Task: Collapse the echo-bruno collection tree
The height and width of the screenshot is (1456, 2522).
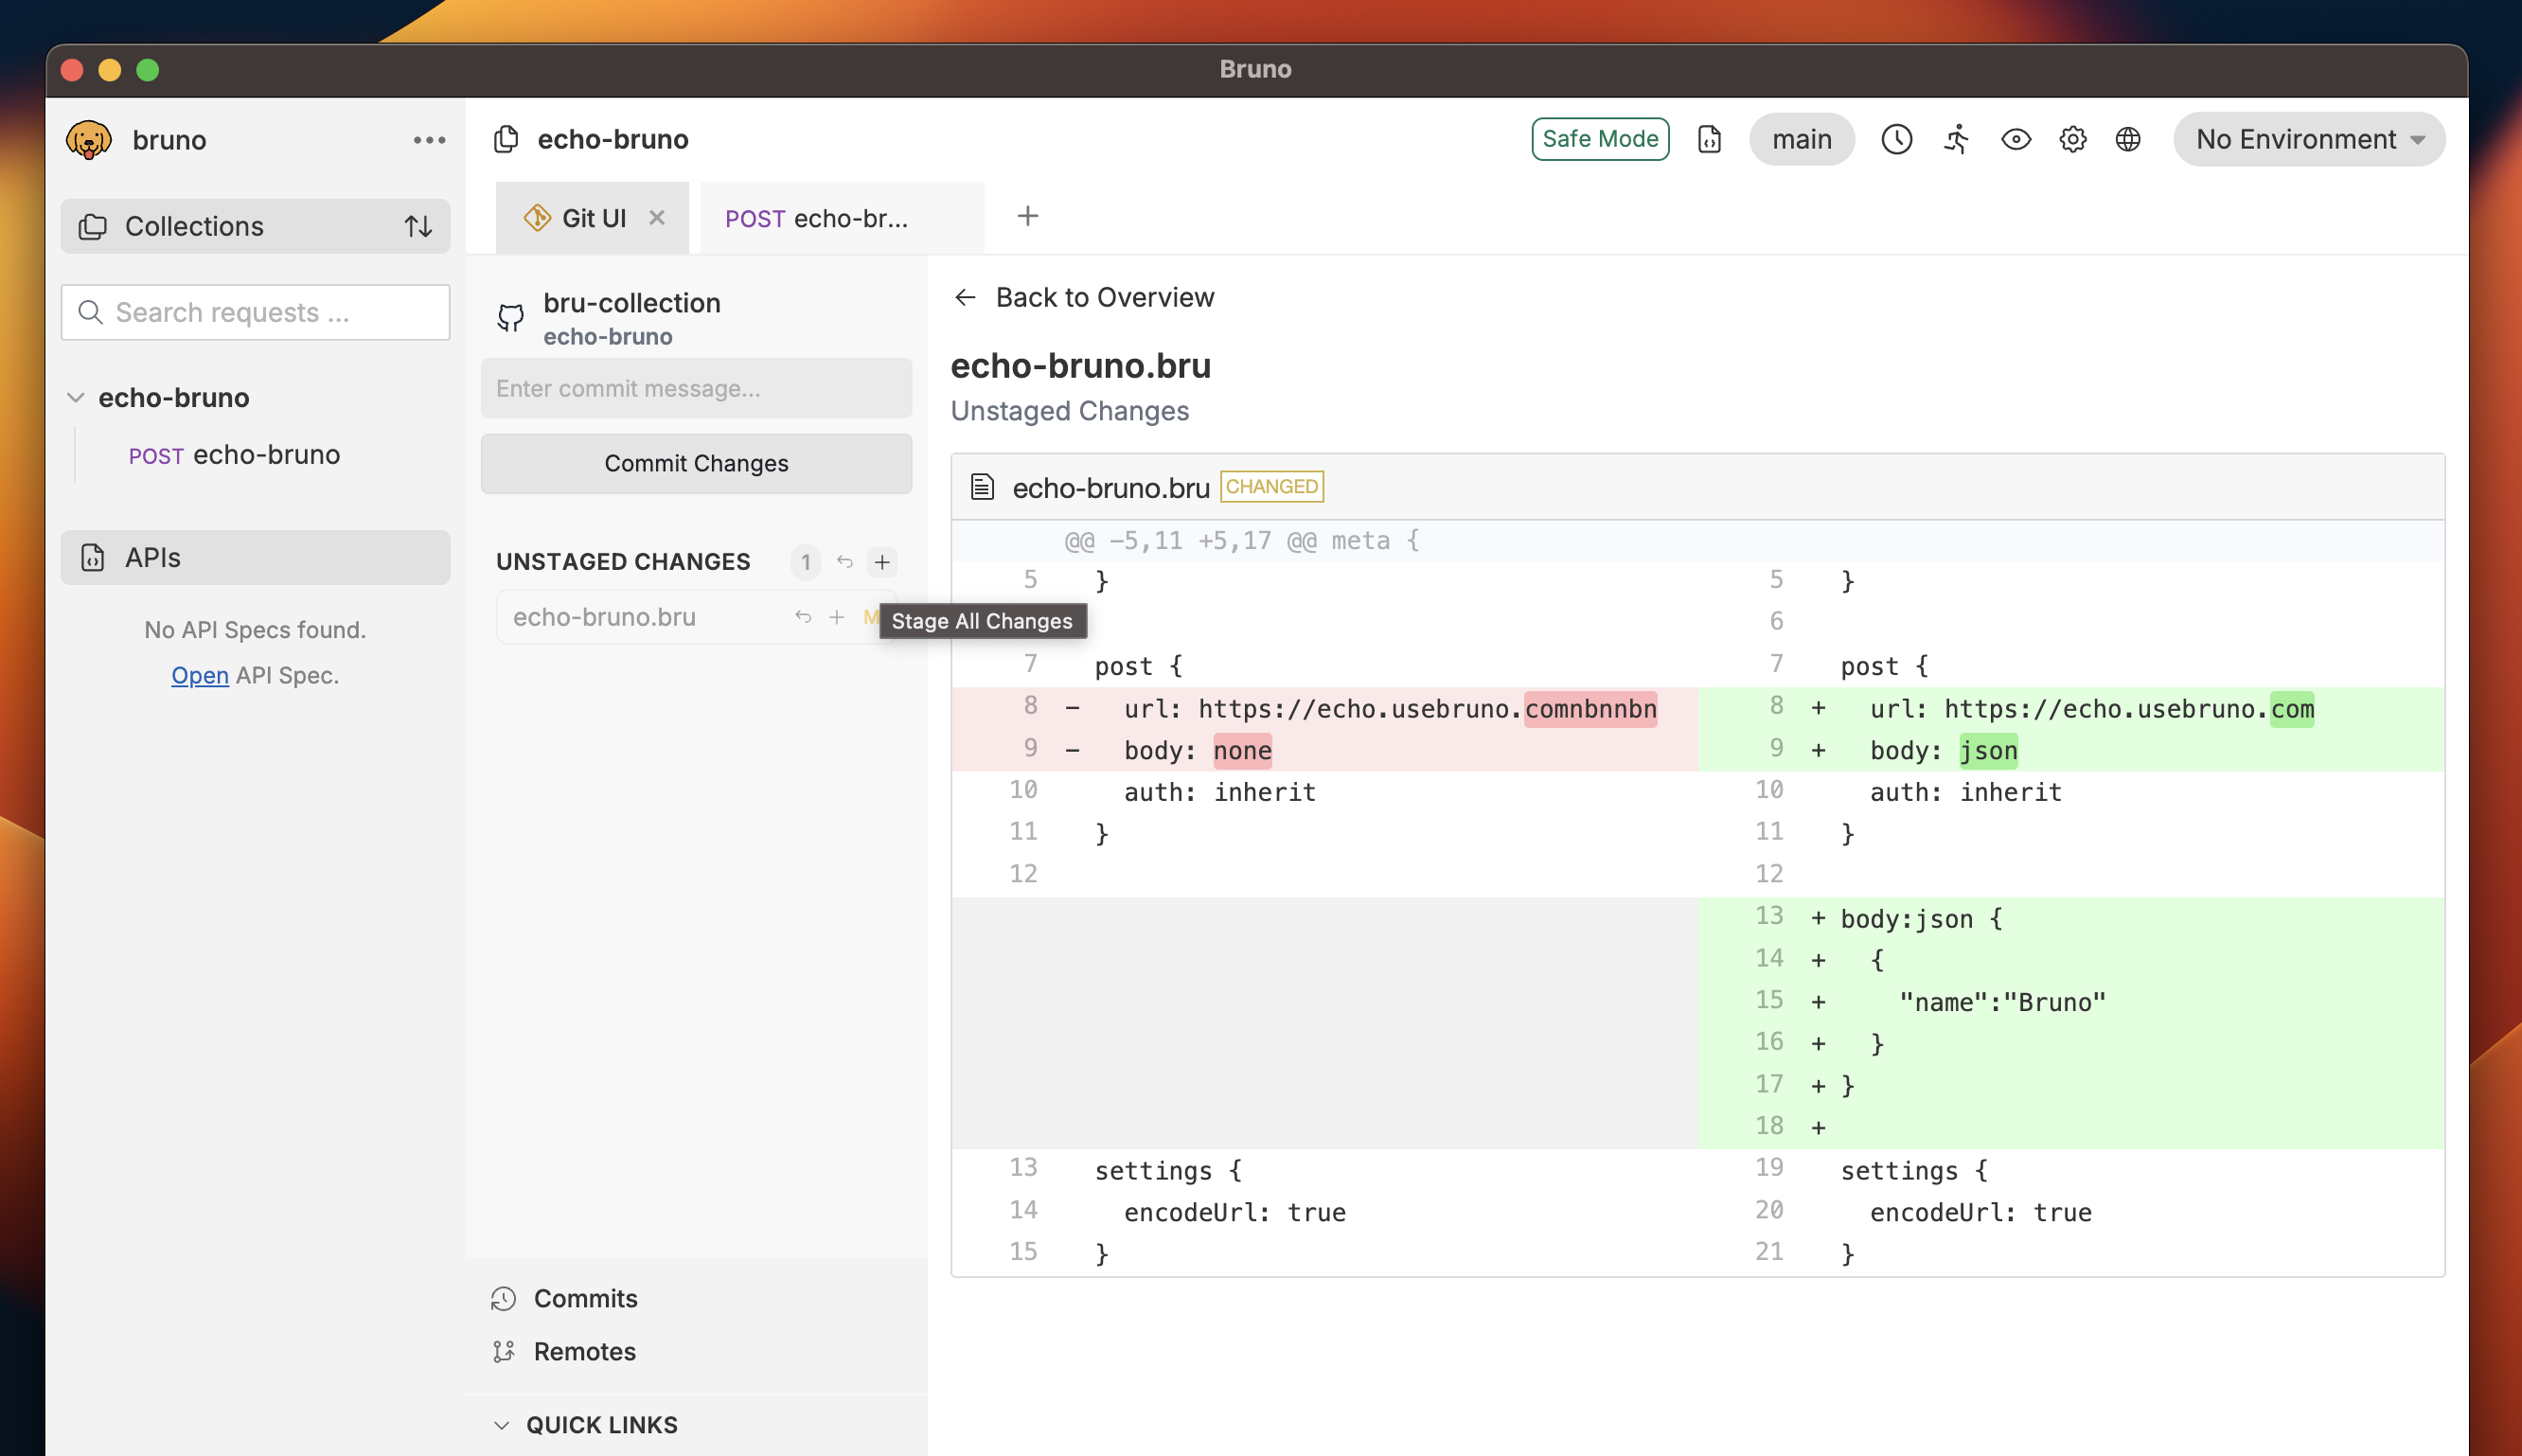Action: tap(76, 397)
